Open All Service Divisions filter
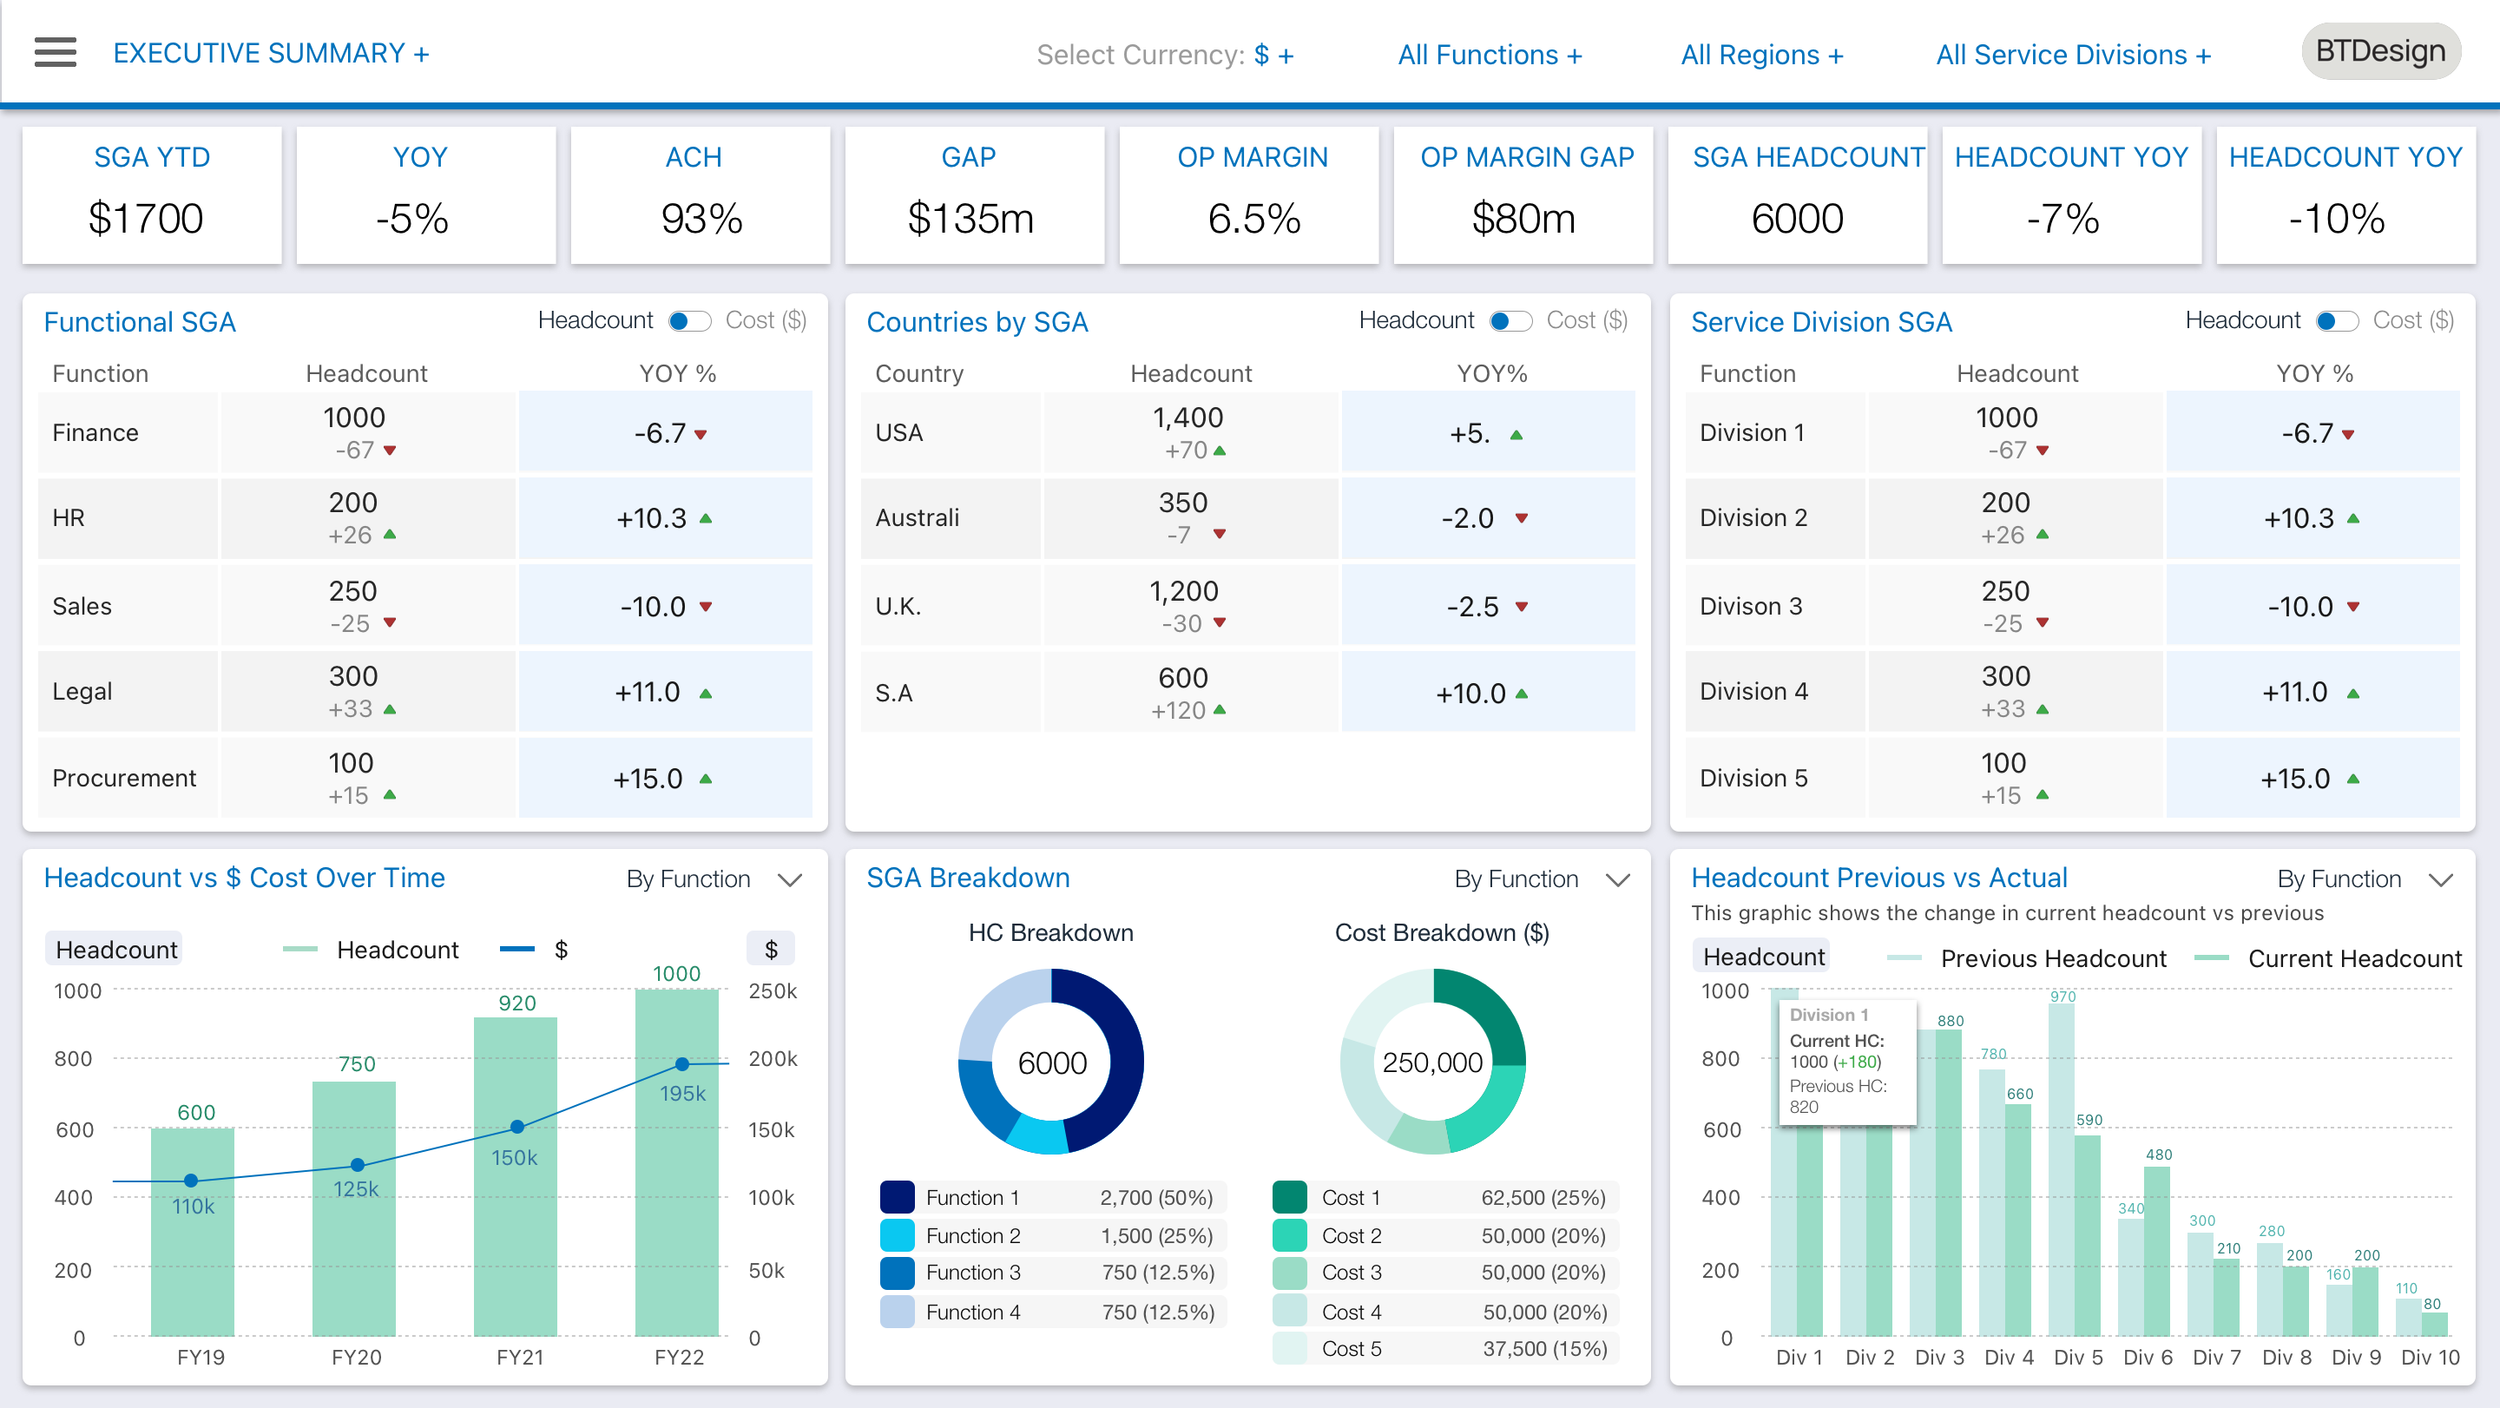 (2073, 55)
